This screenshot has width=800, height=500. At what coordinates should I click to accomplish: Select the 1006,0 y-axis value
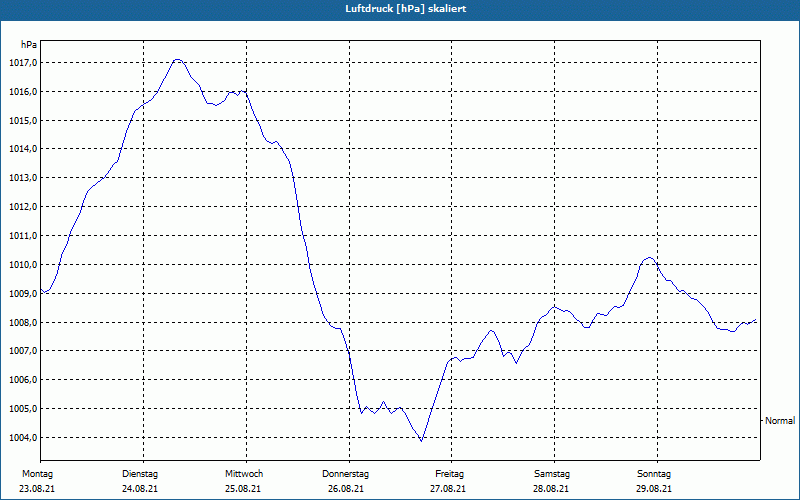click(x=23, y=380)
